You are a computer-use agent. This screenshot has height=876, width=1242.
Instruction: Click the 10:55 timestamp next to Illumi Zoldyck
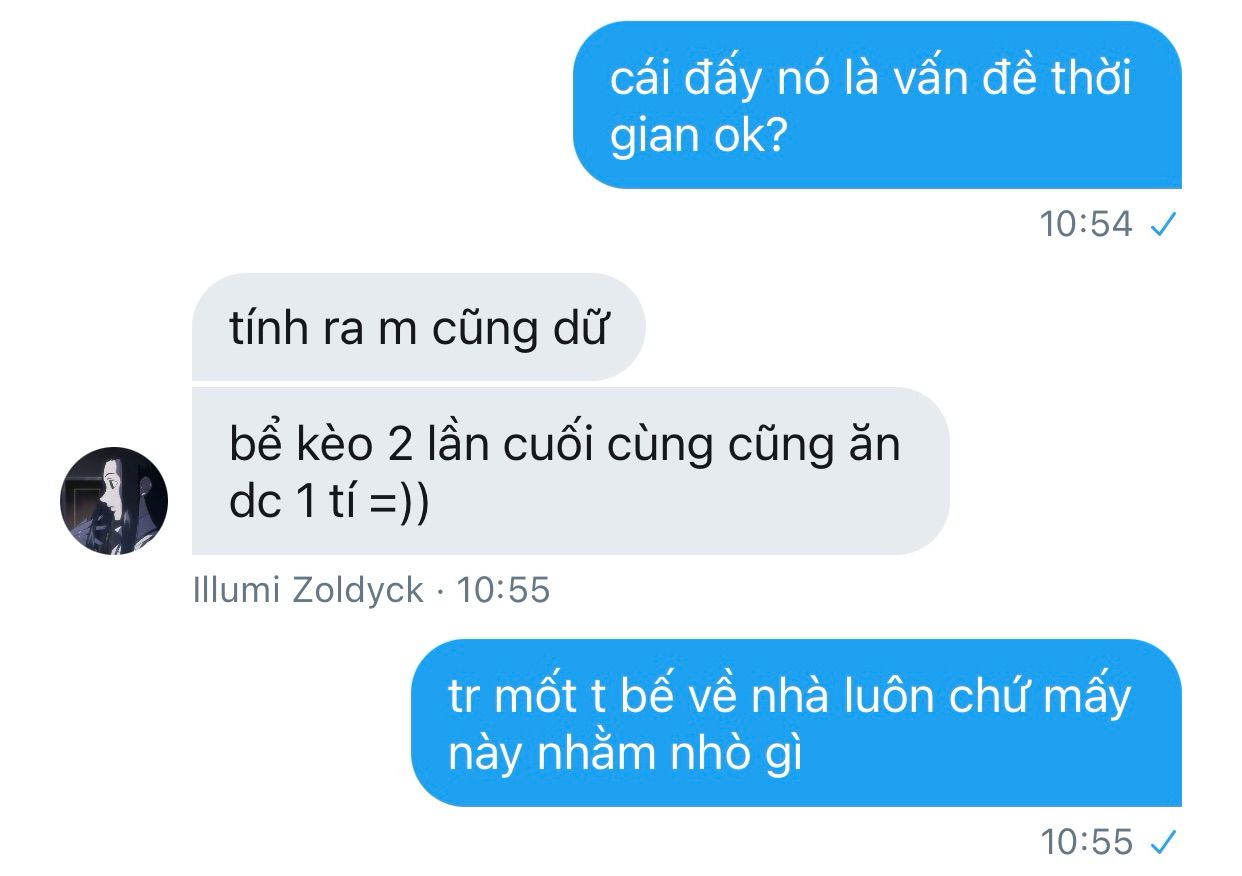pos(503,591)
